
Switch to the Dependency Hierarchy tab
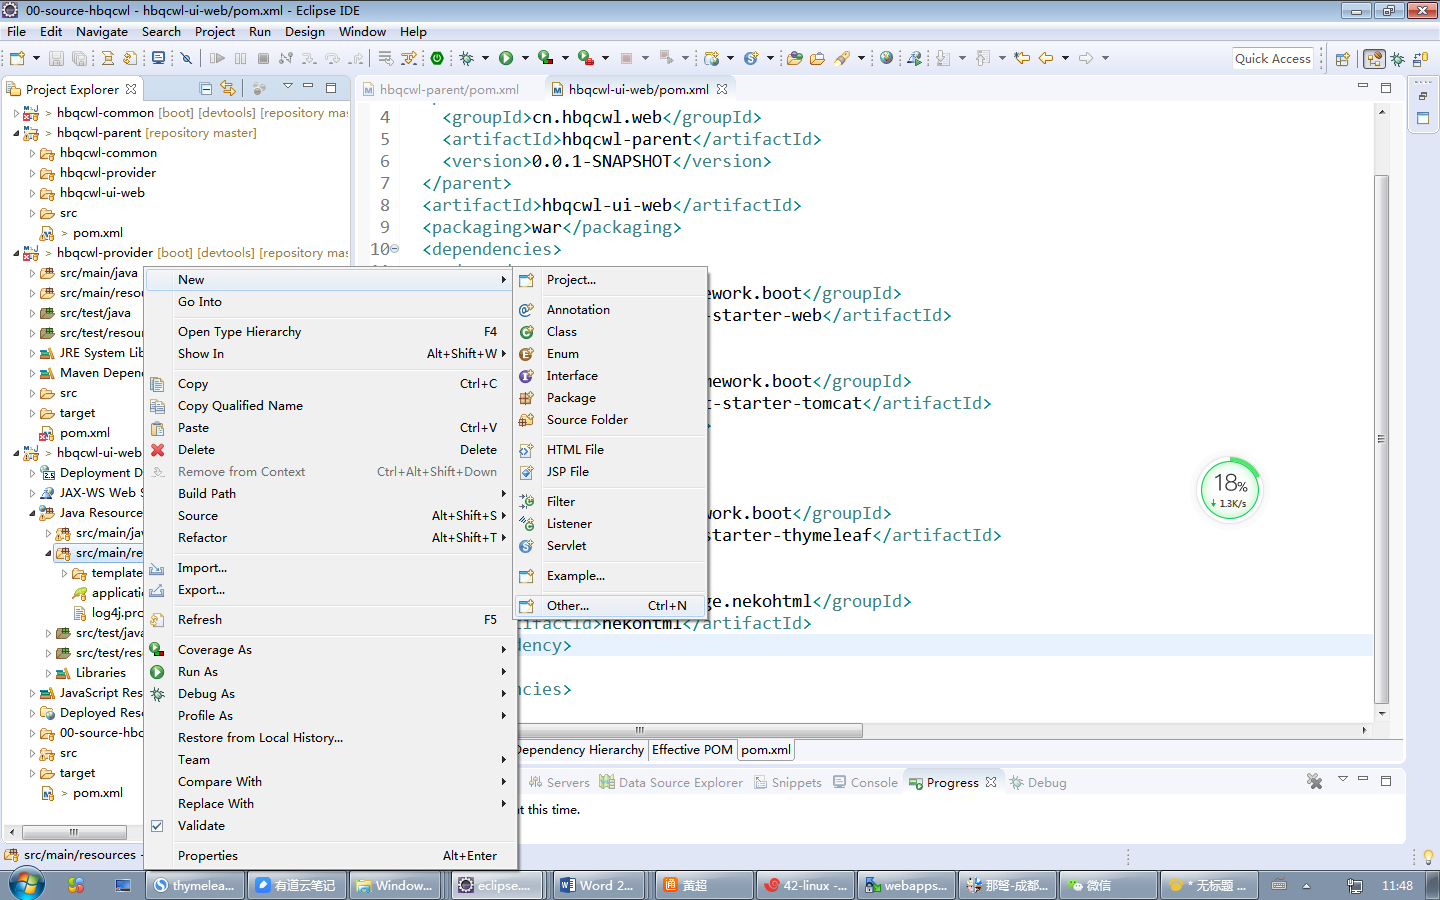580,750
